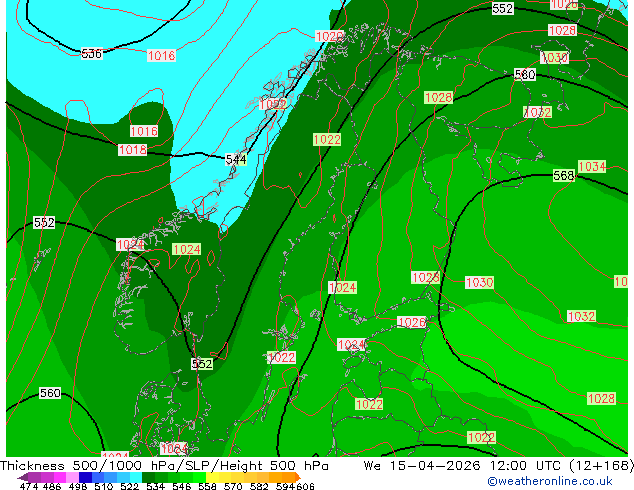
Task: Click the orange arrow end of the legend
Action: click(x=298, y=477)
